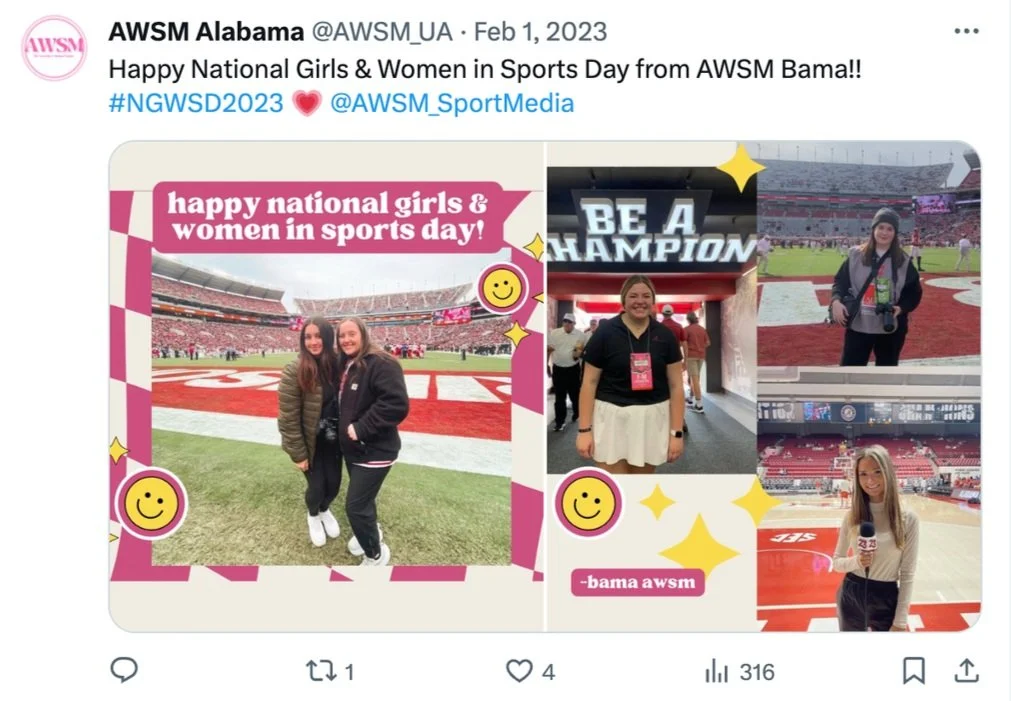Open the three-dot more options menu
The height and width of the screenshot is (701, 1011).
pos(967,30)
